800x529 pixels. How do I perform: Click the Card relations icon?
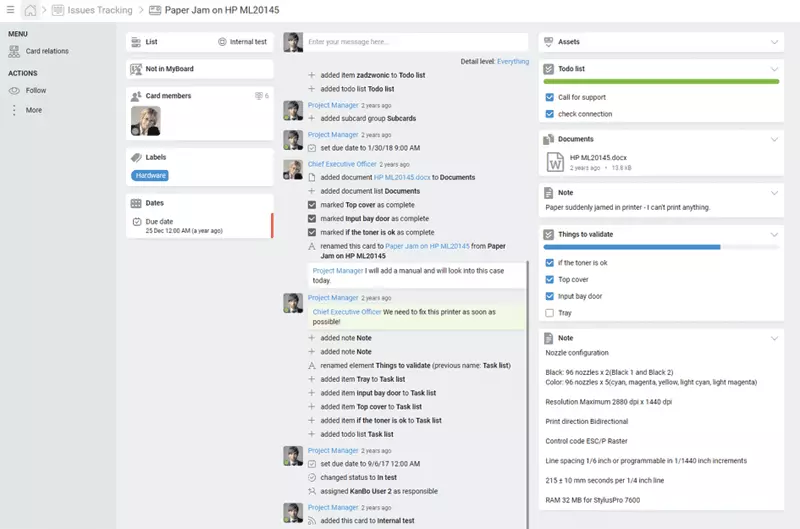15,51
